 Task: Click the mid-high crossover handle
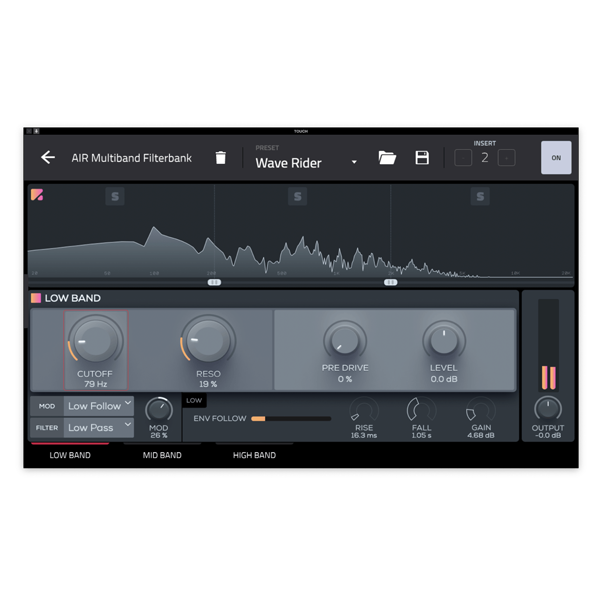tap(391, 282)
